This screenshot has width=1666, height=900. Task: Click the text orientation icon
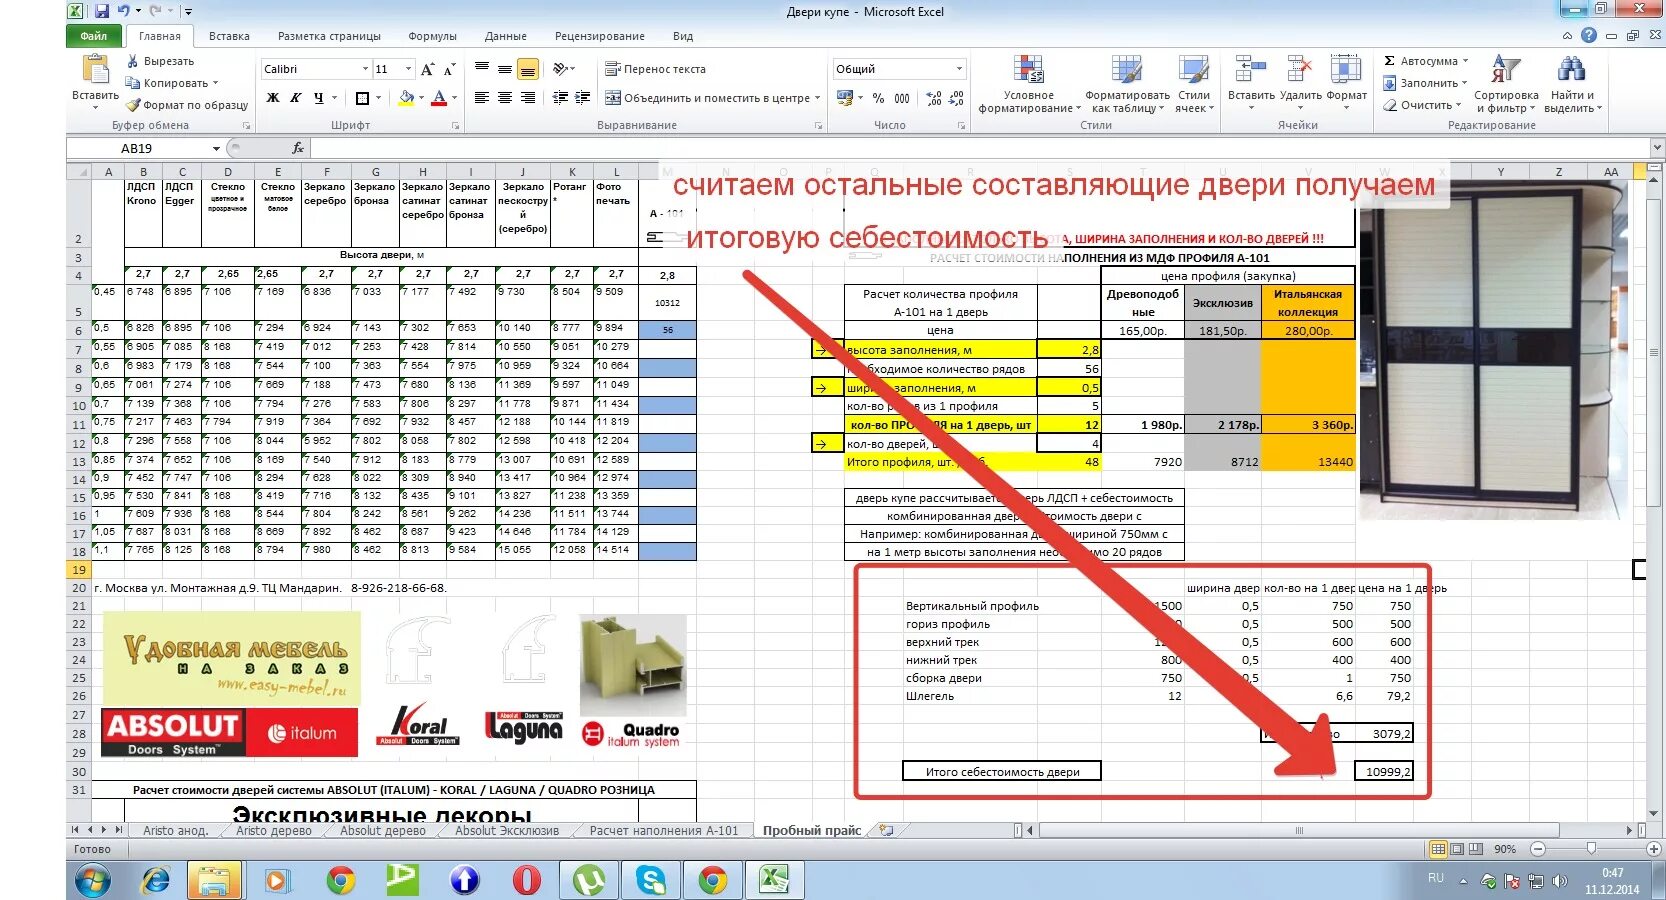tap(561, 69)
